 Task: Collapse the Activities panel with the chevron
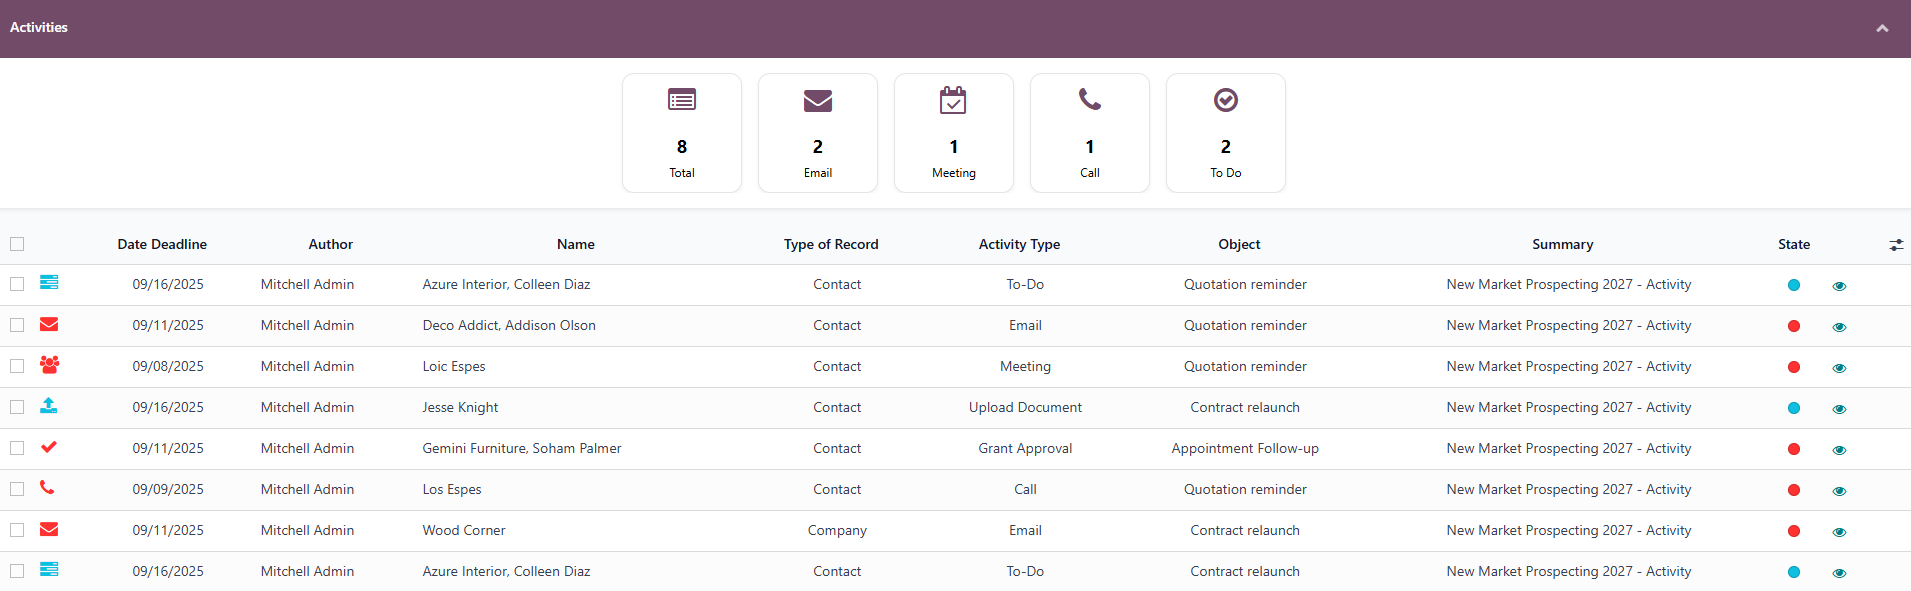pos(1882,28)
